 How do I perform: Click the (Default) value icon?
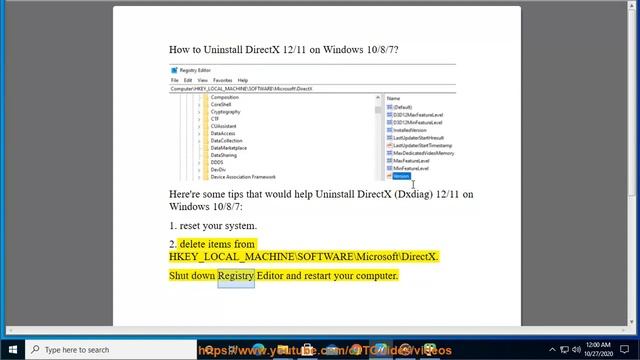tap(389, 107)
